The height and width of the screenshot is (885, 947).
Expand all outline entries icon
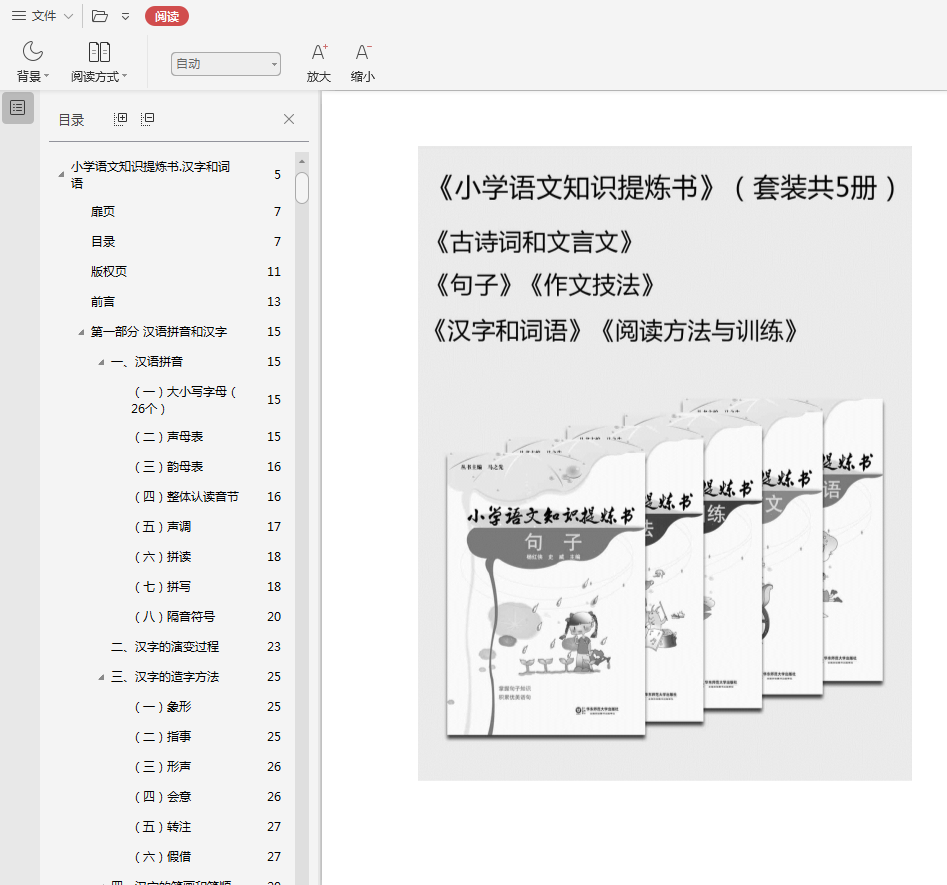click(x=120, y=119)
